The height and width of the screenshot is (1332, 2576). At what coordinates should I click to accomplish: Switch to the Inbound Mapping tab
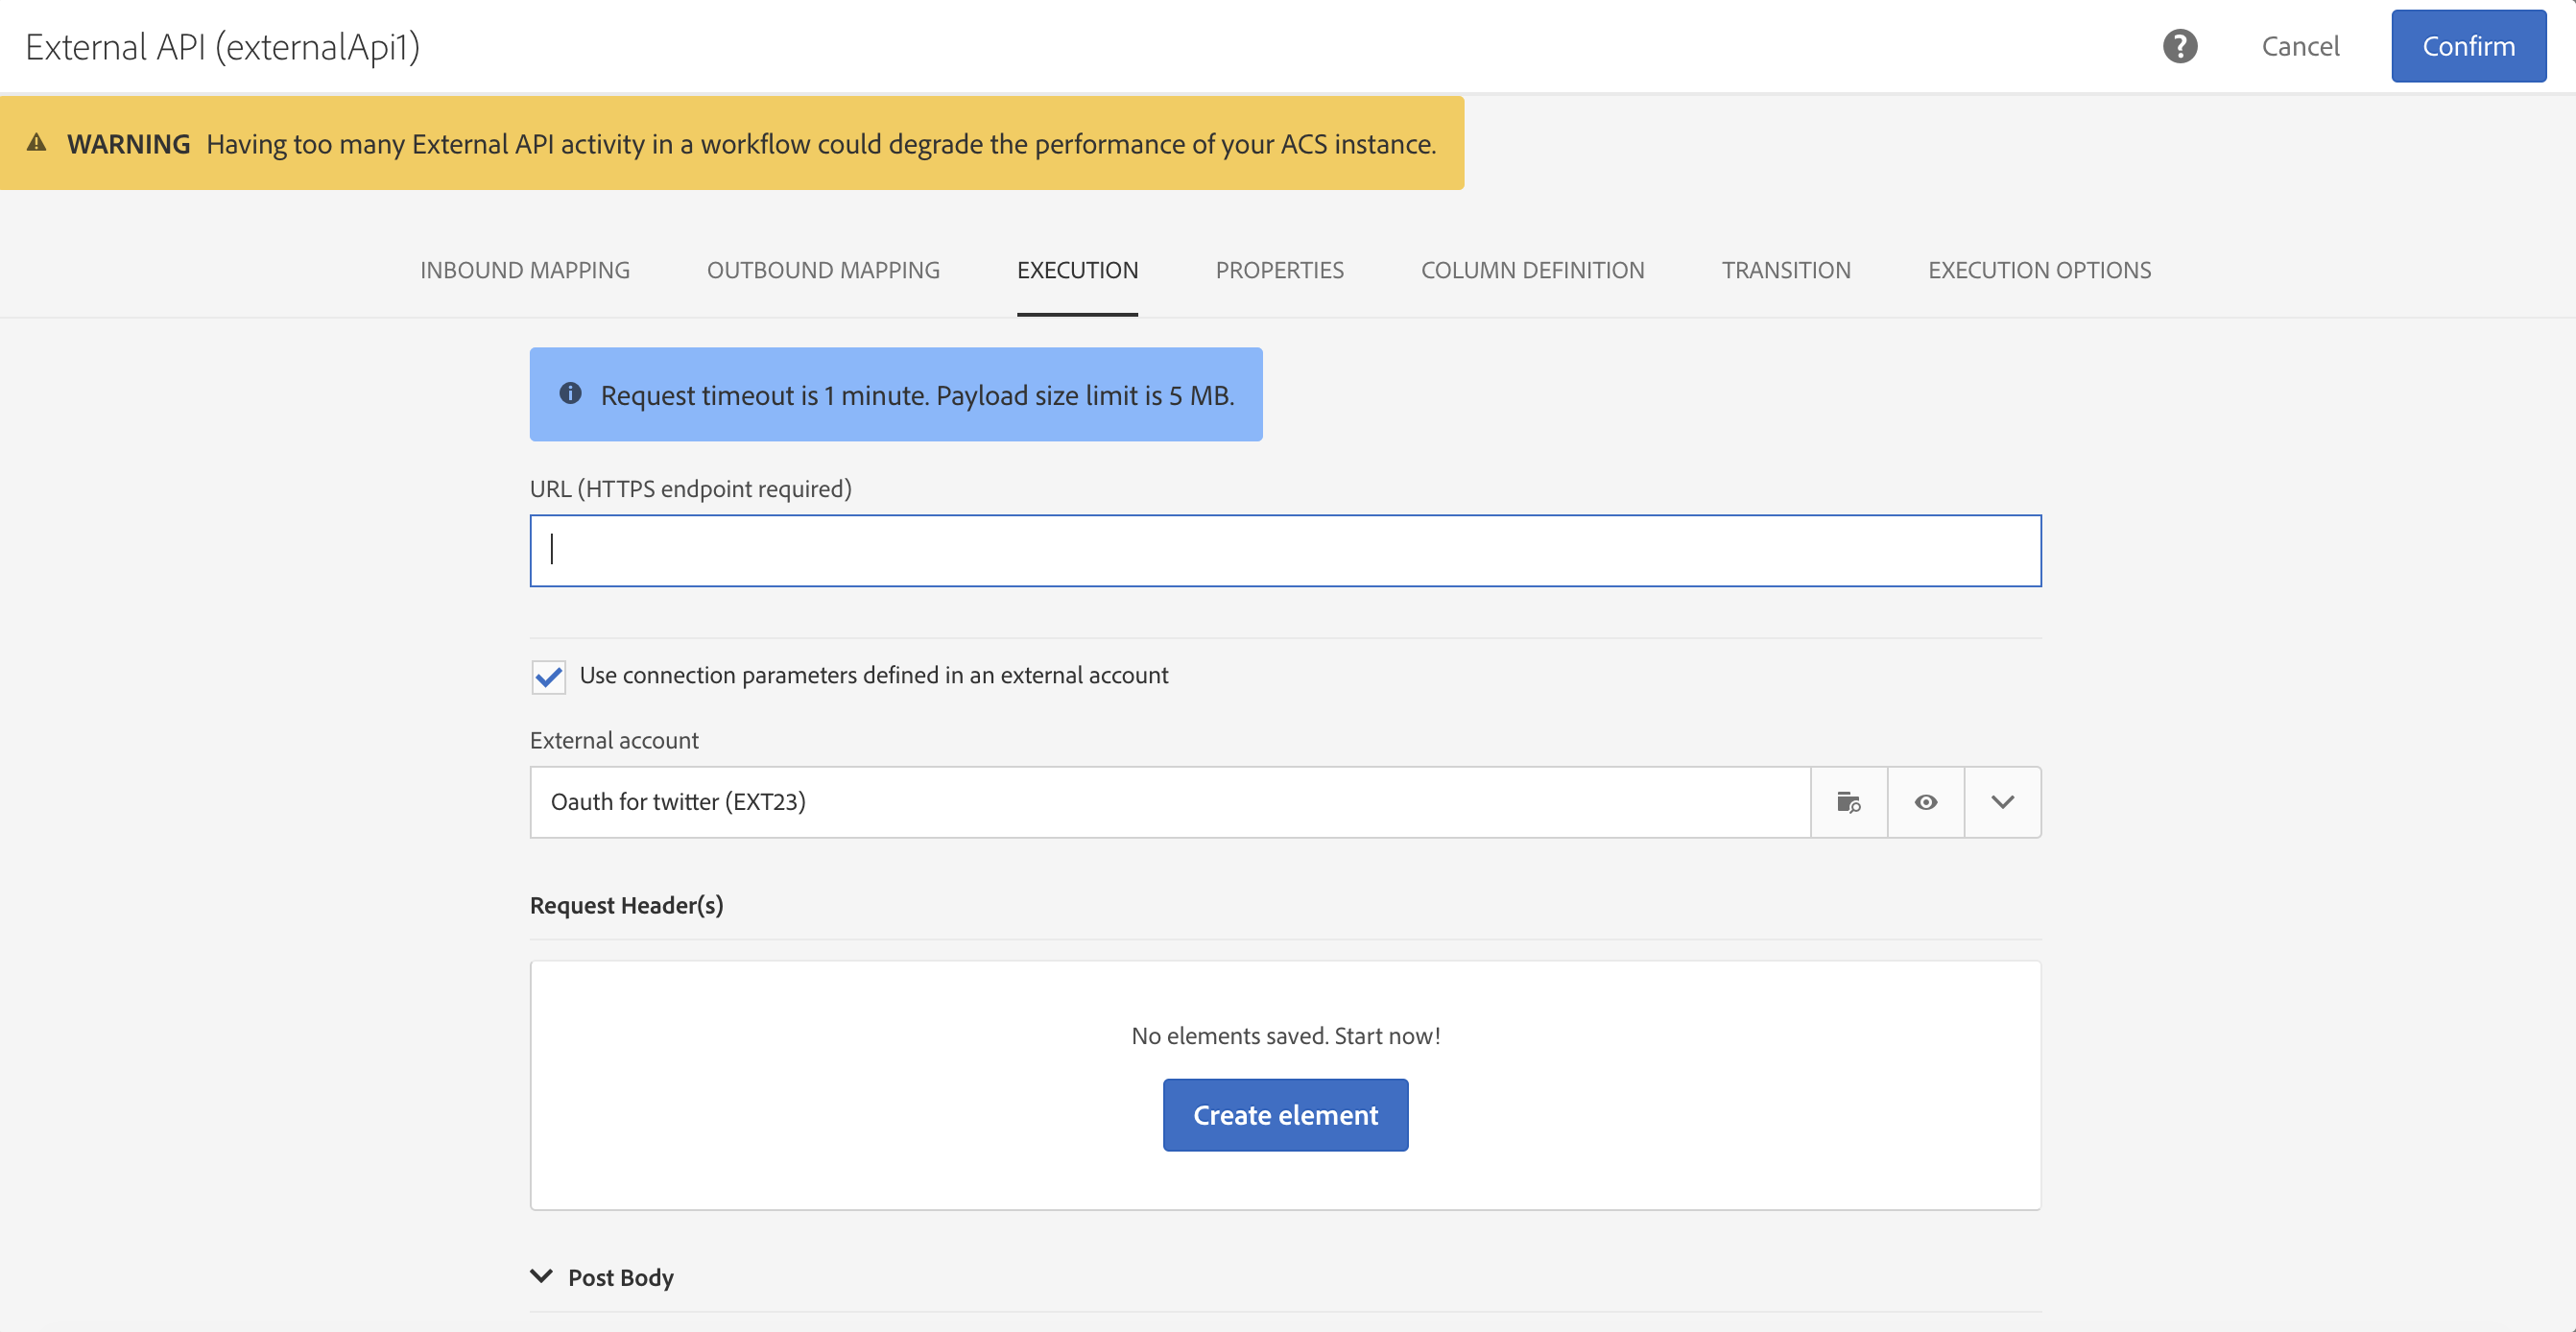(x=524, y=270)
